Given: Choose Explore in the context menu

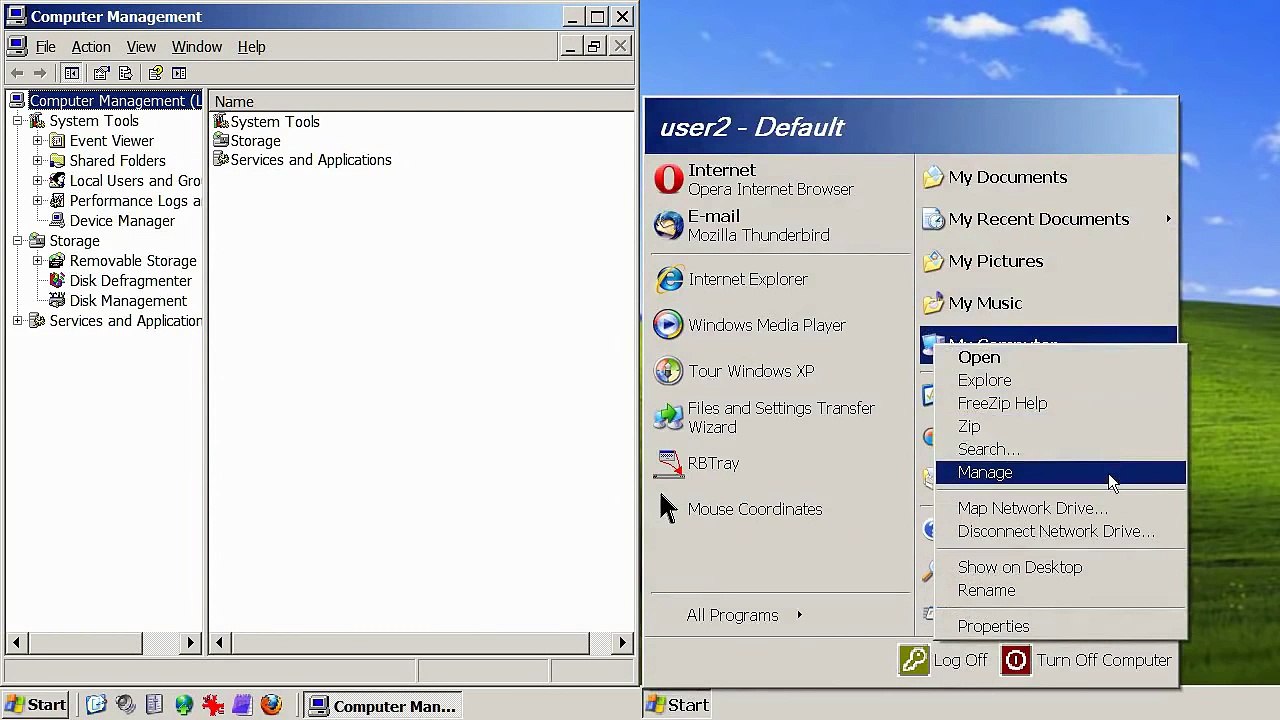Looking at the screenshot, I should click(x=1060, y=380).
